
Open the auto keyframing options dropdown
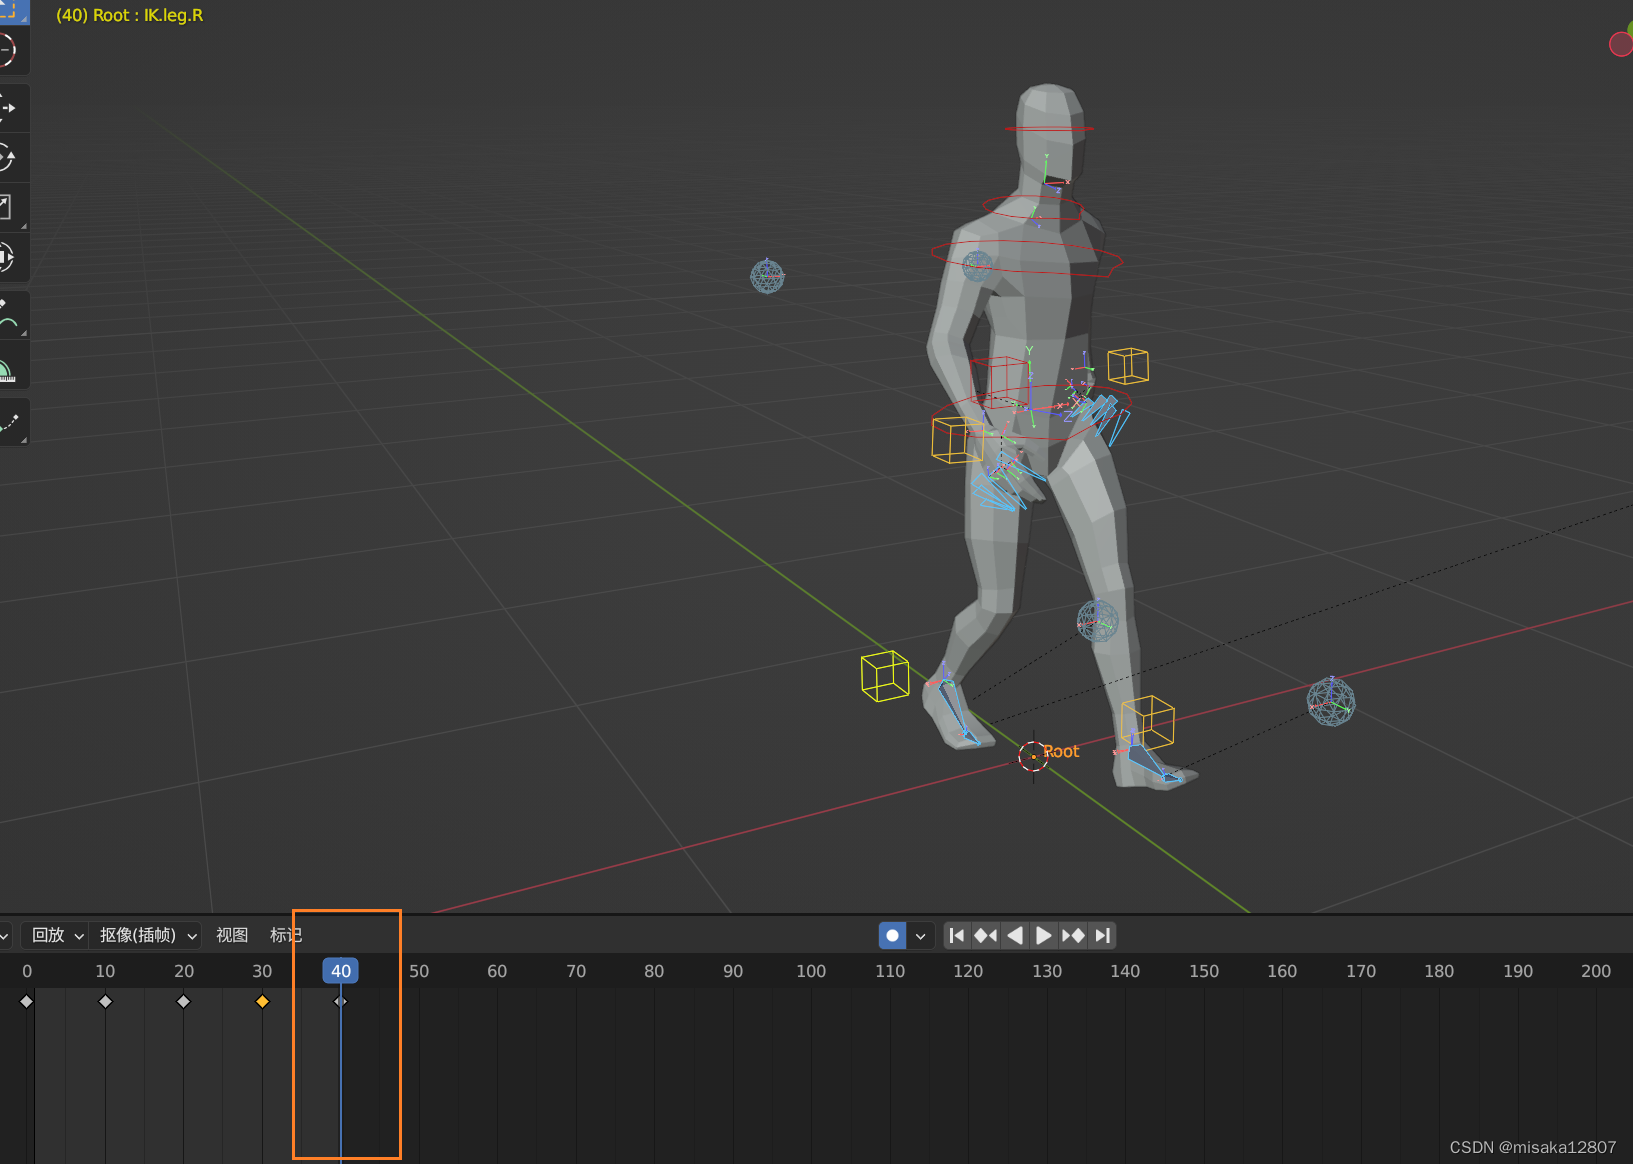[921, 936]
